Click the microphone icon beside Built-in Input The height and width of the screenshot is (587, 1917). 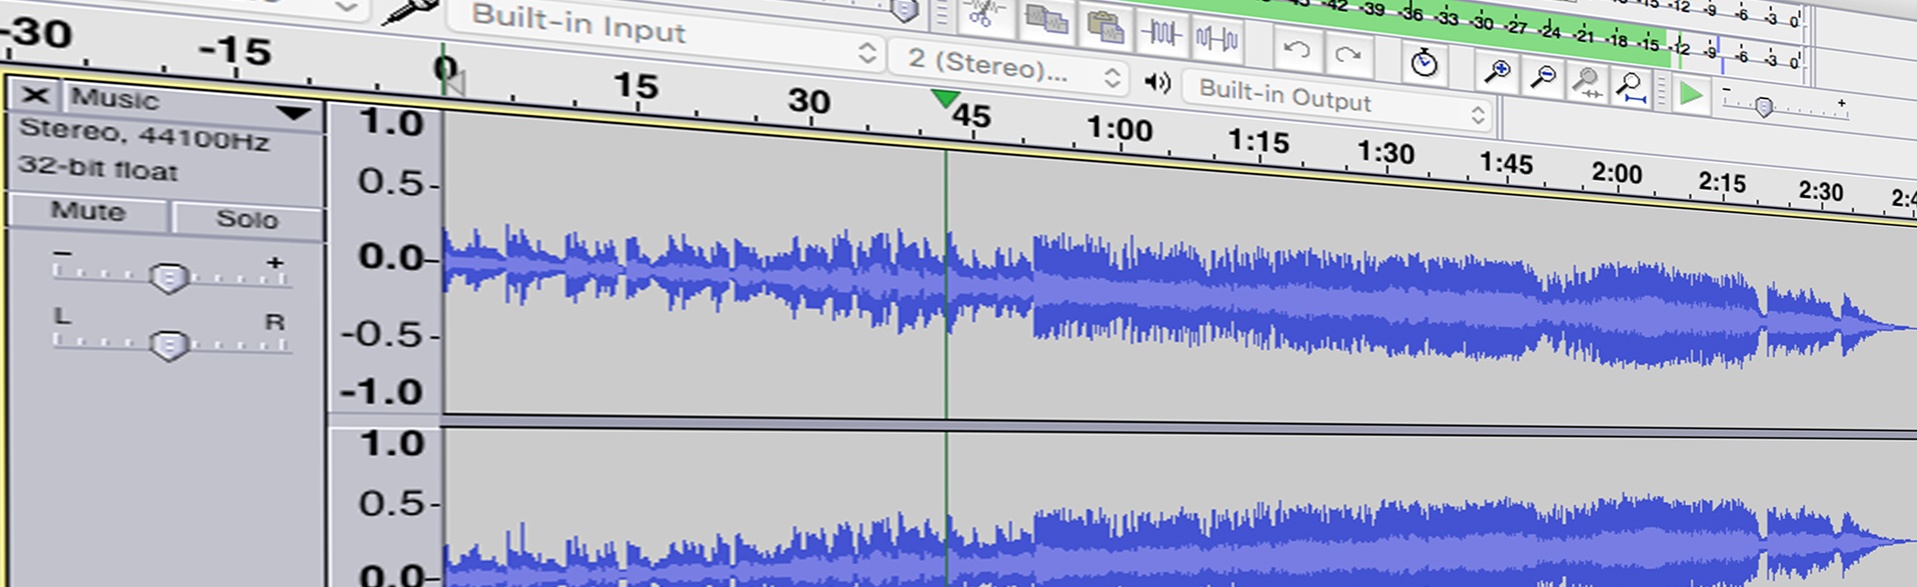[x=412, y=10]
